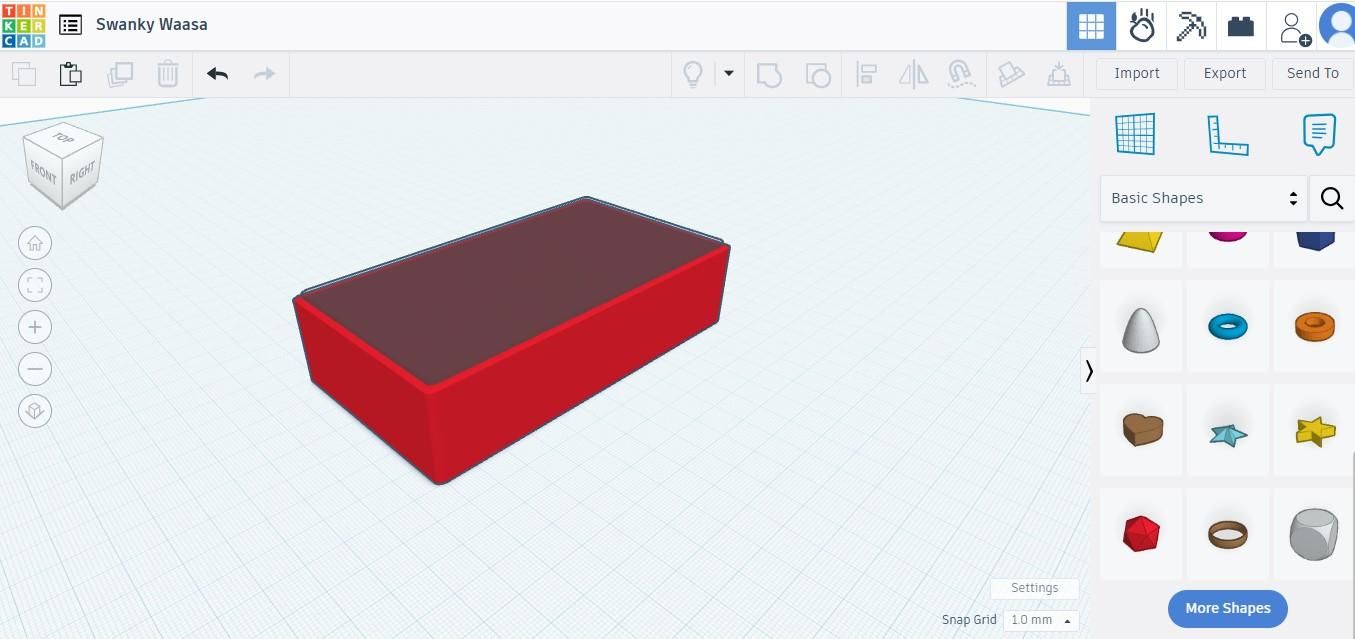The image size is (1355, 639).
Task: Zoom in with the plus button
Action: pyautogui.click(x=35, y=327)
